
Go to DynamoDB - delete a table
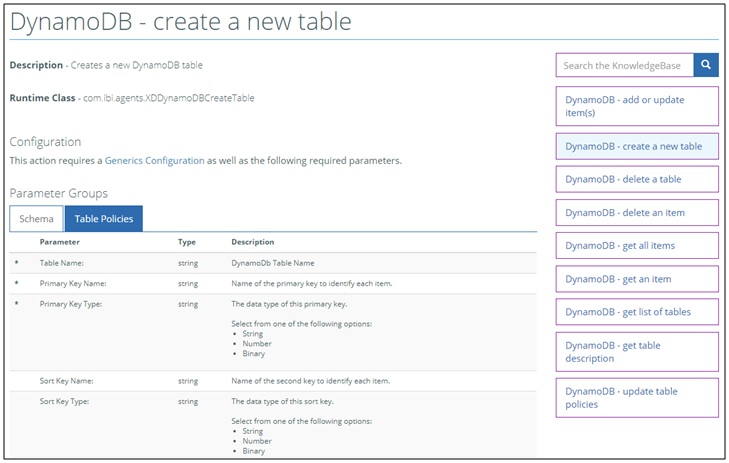coord(637,179)
